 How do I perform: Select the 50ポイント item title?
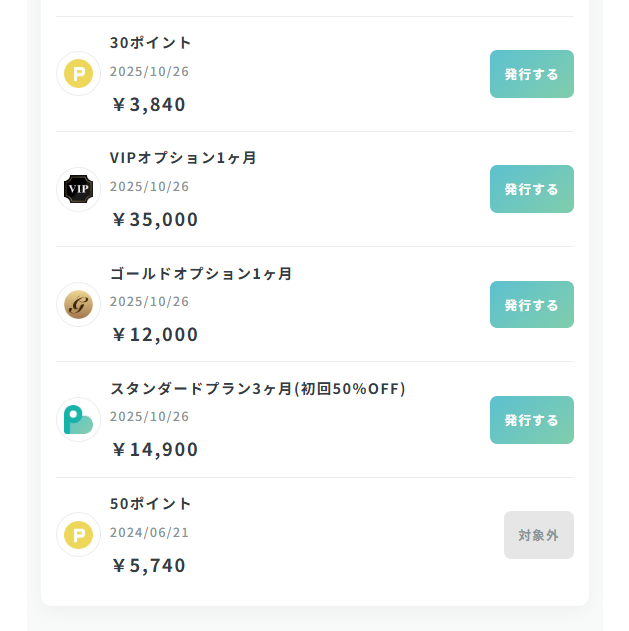tap(151, 504)
